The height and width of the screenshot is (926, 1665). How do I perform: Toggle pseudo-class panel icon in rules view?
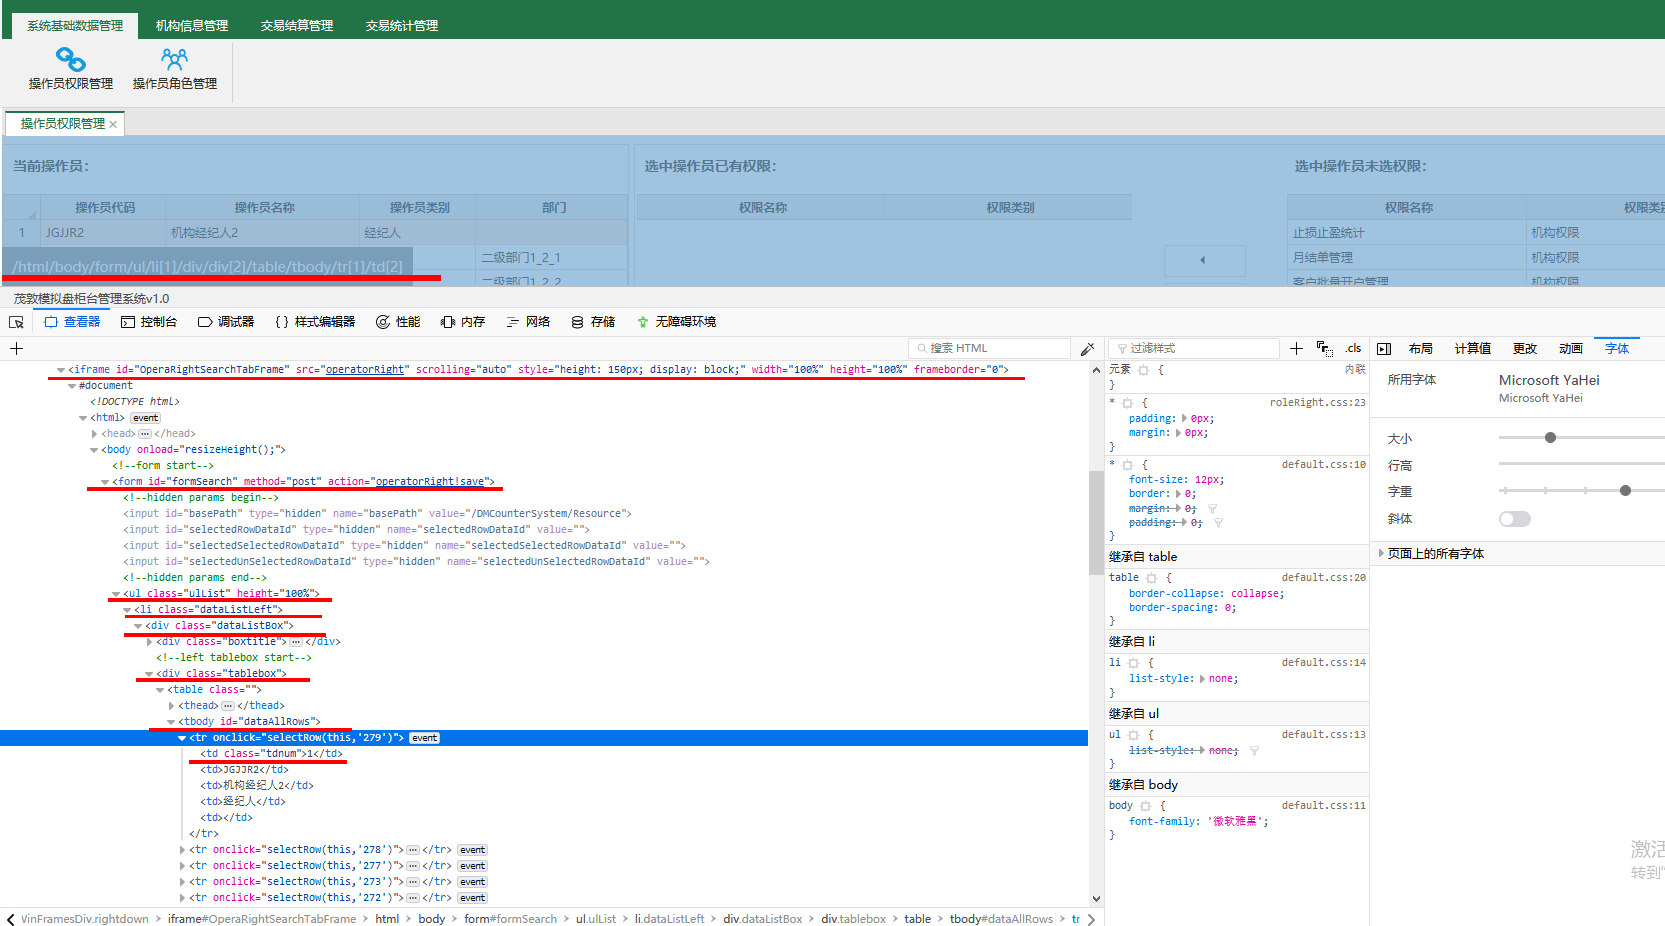click(1325, 348)
